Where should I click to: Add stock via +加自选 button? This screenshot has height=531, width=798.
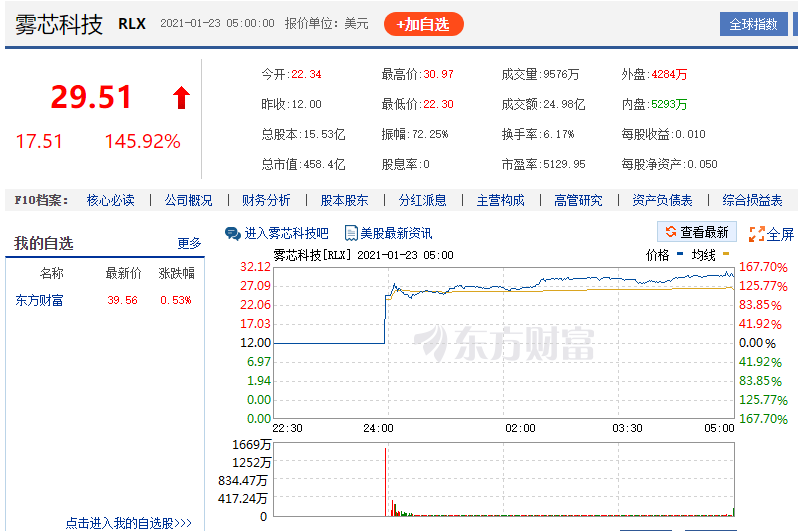coord(423,24)
